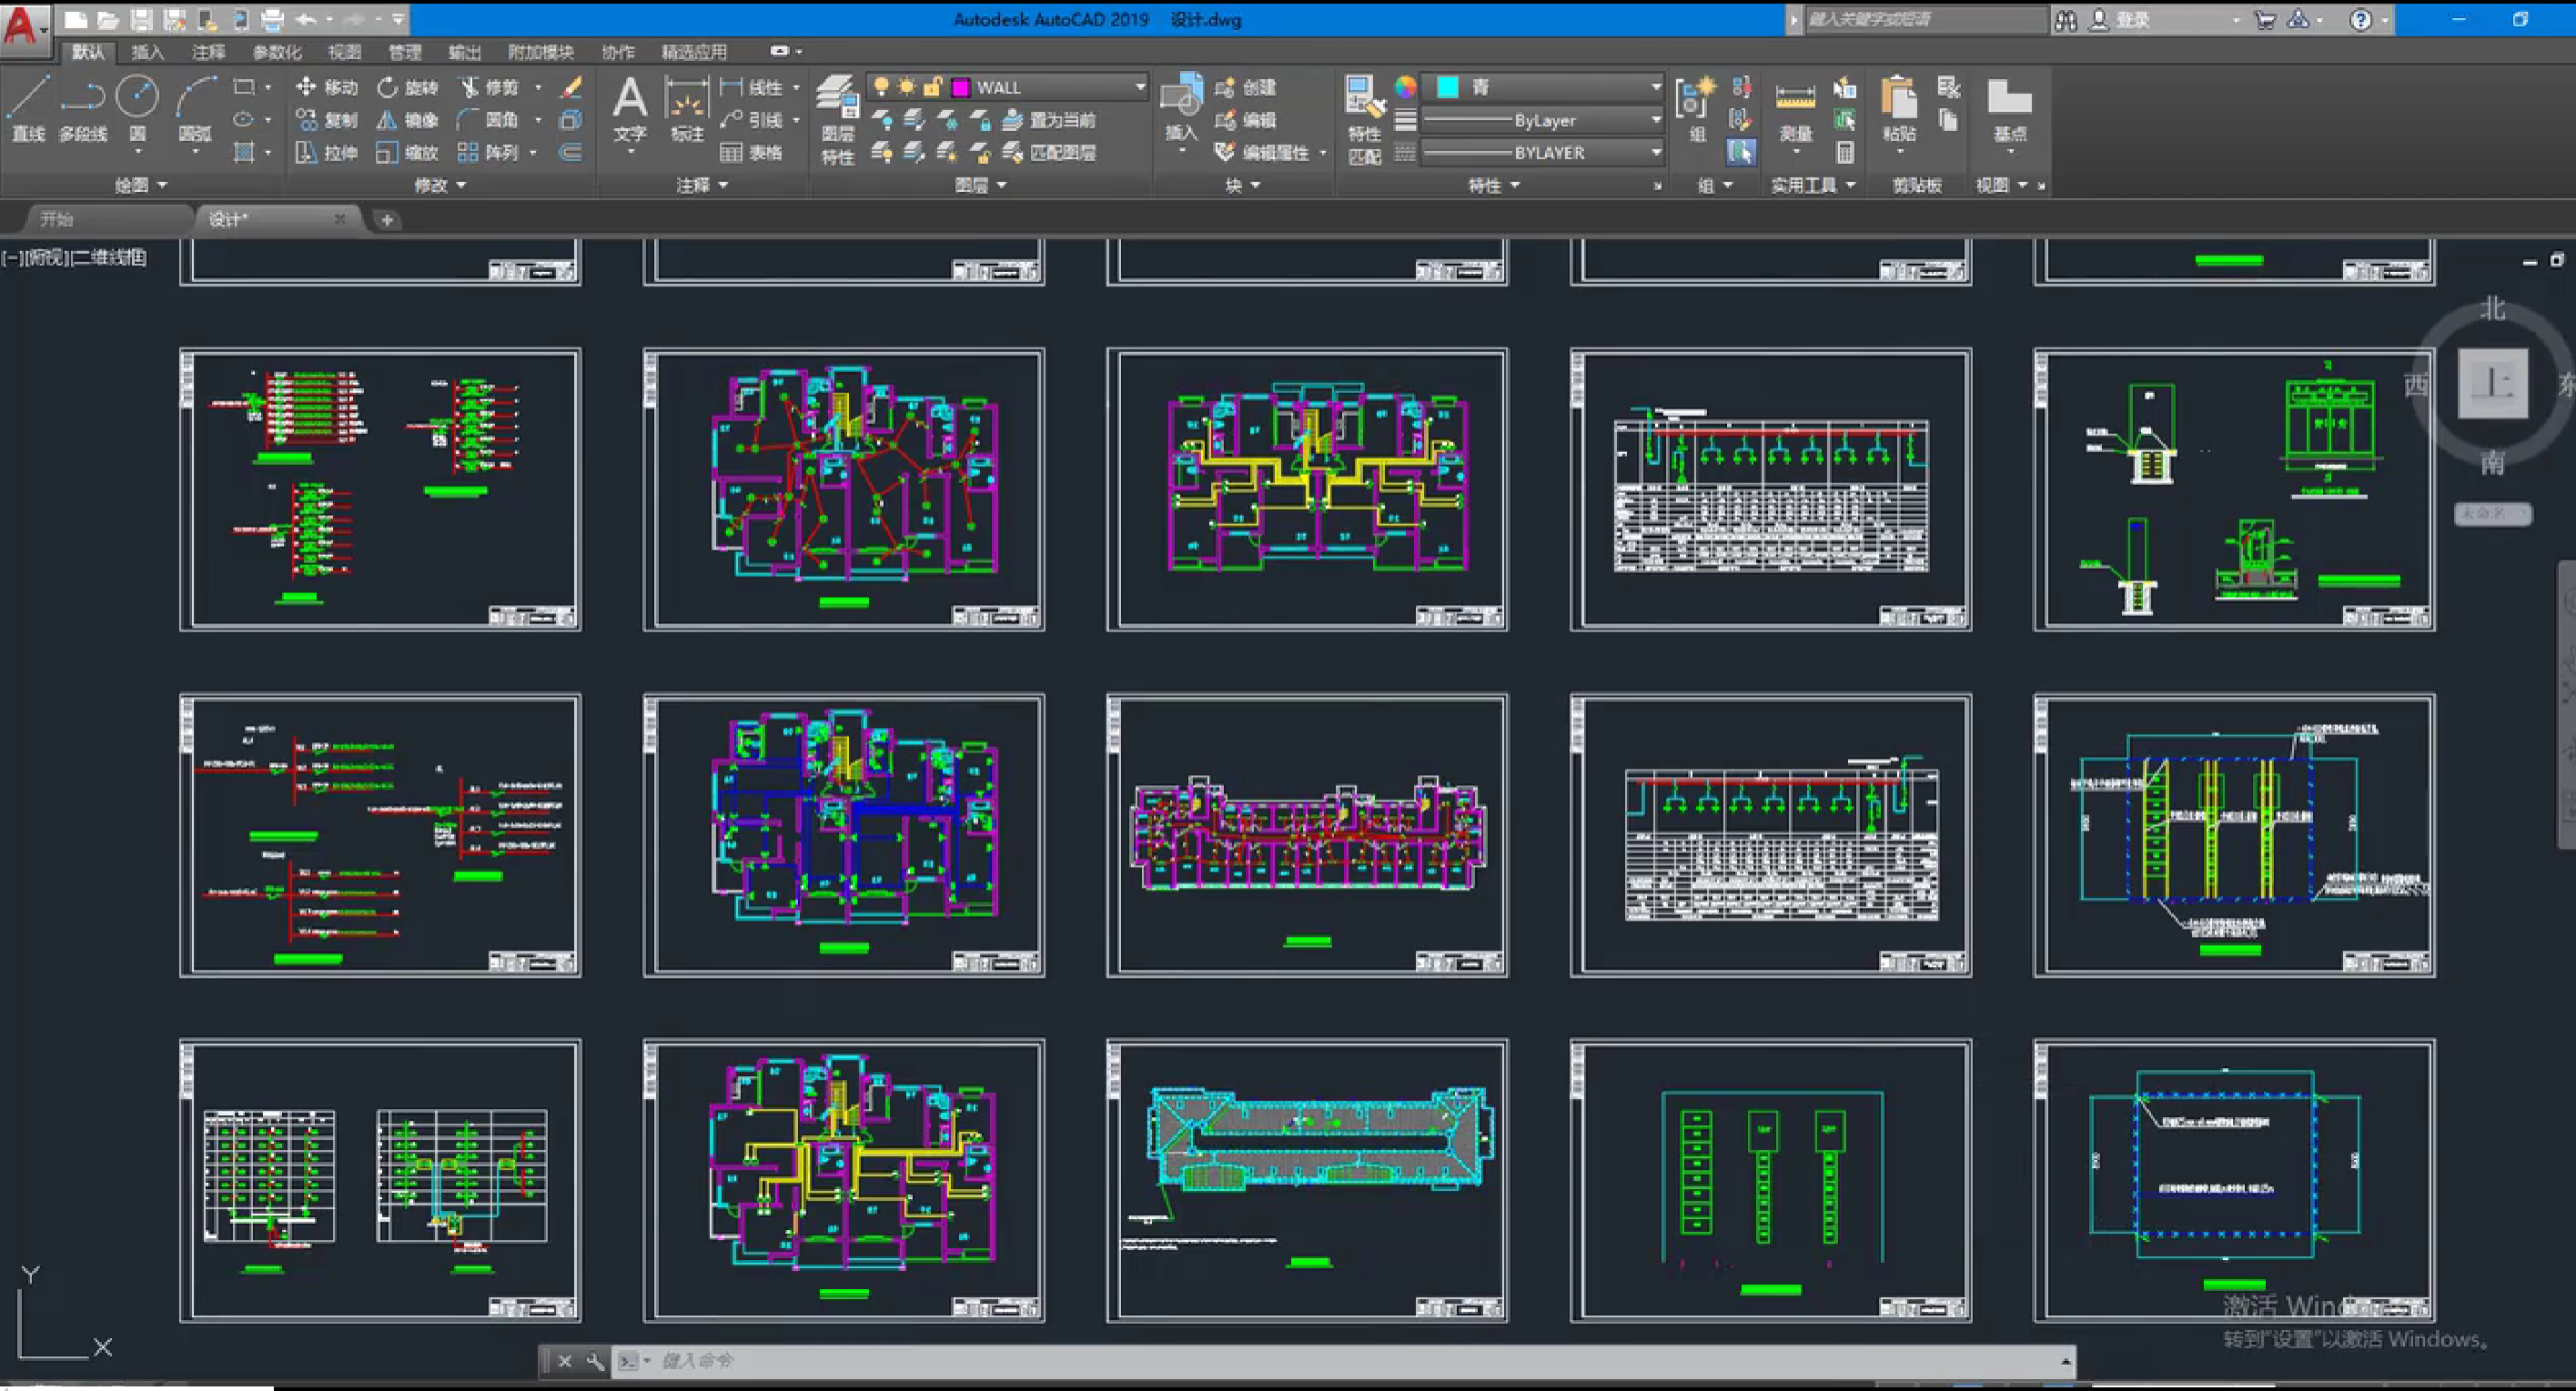Click the Move (移动) tool
This screenshot has height=1391, width=2576.
pyautogui.click(x=327, y=88)
